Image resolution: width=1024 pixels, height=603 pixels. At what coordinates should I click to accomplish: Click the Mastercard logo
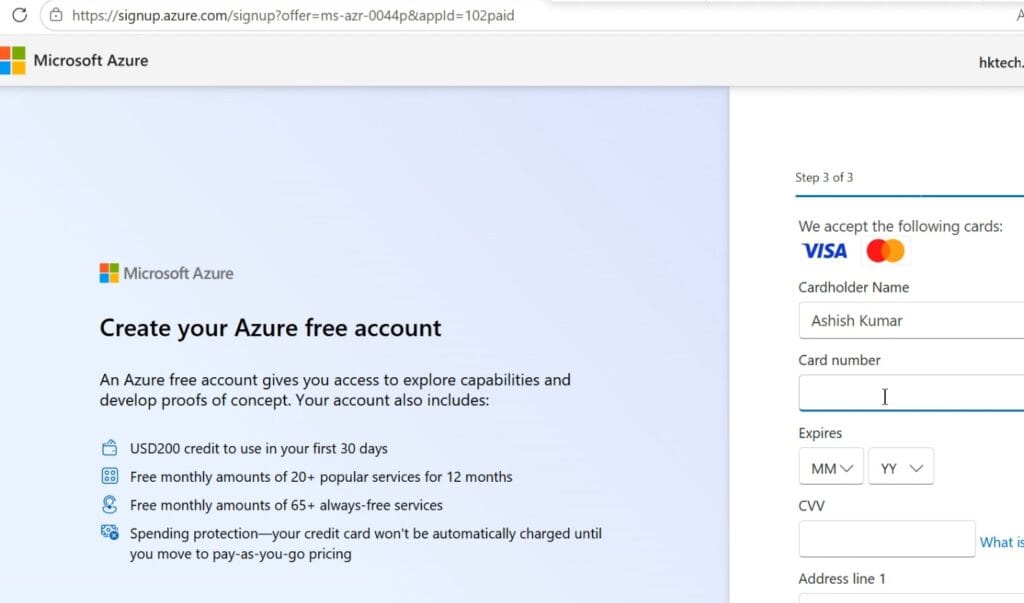click(885, 251)
